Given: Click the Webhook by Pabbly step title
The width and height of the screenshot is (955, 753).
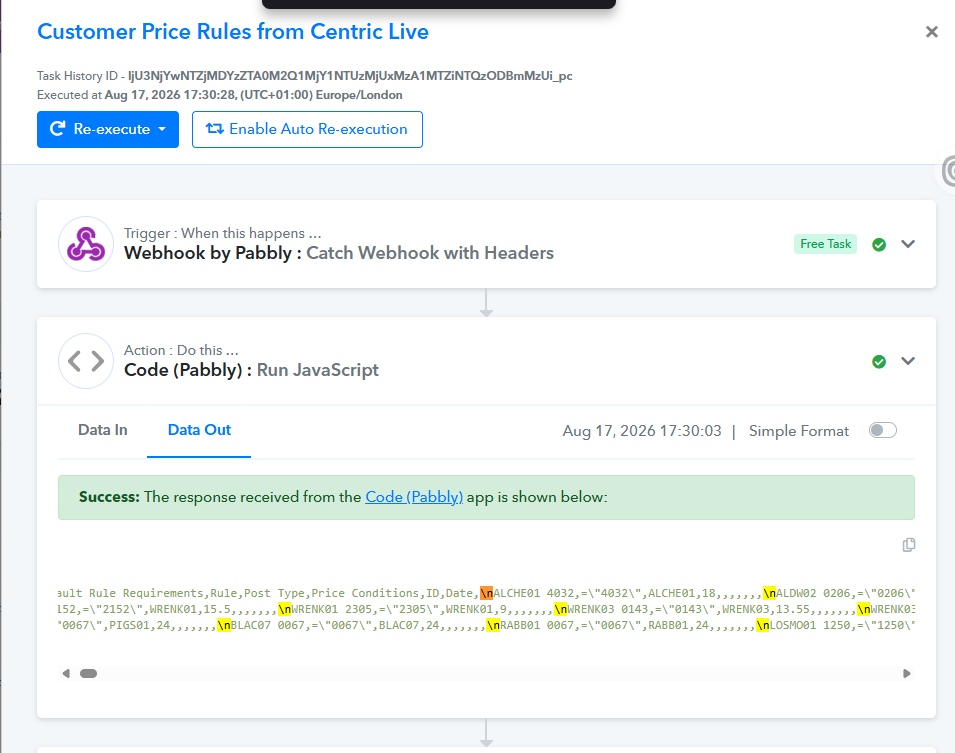Looking at the screenshot, I should click(x=339, y=253).
